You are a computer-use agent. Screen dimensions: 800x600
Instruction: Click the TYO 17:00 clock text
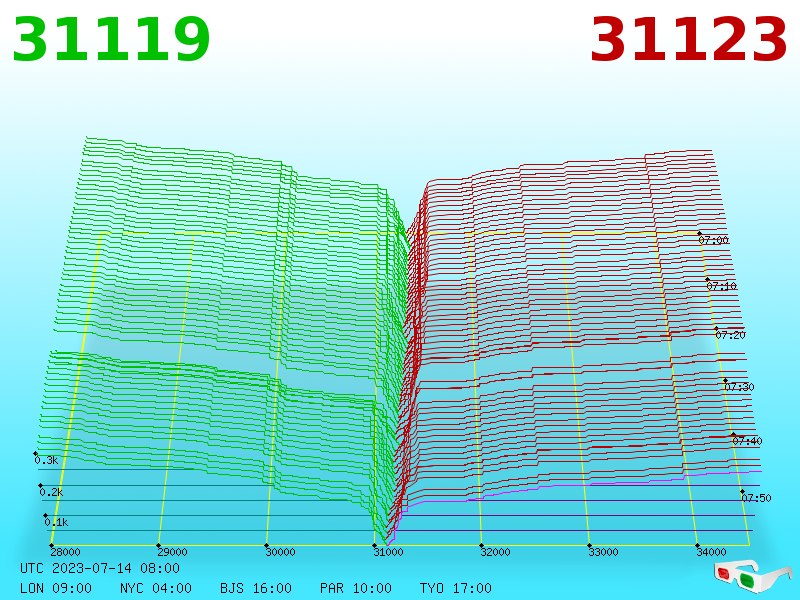456,588
